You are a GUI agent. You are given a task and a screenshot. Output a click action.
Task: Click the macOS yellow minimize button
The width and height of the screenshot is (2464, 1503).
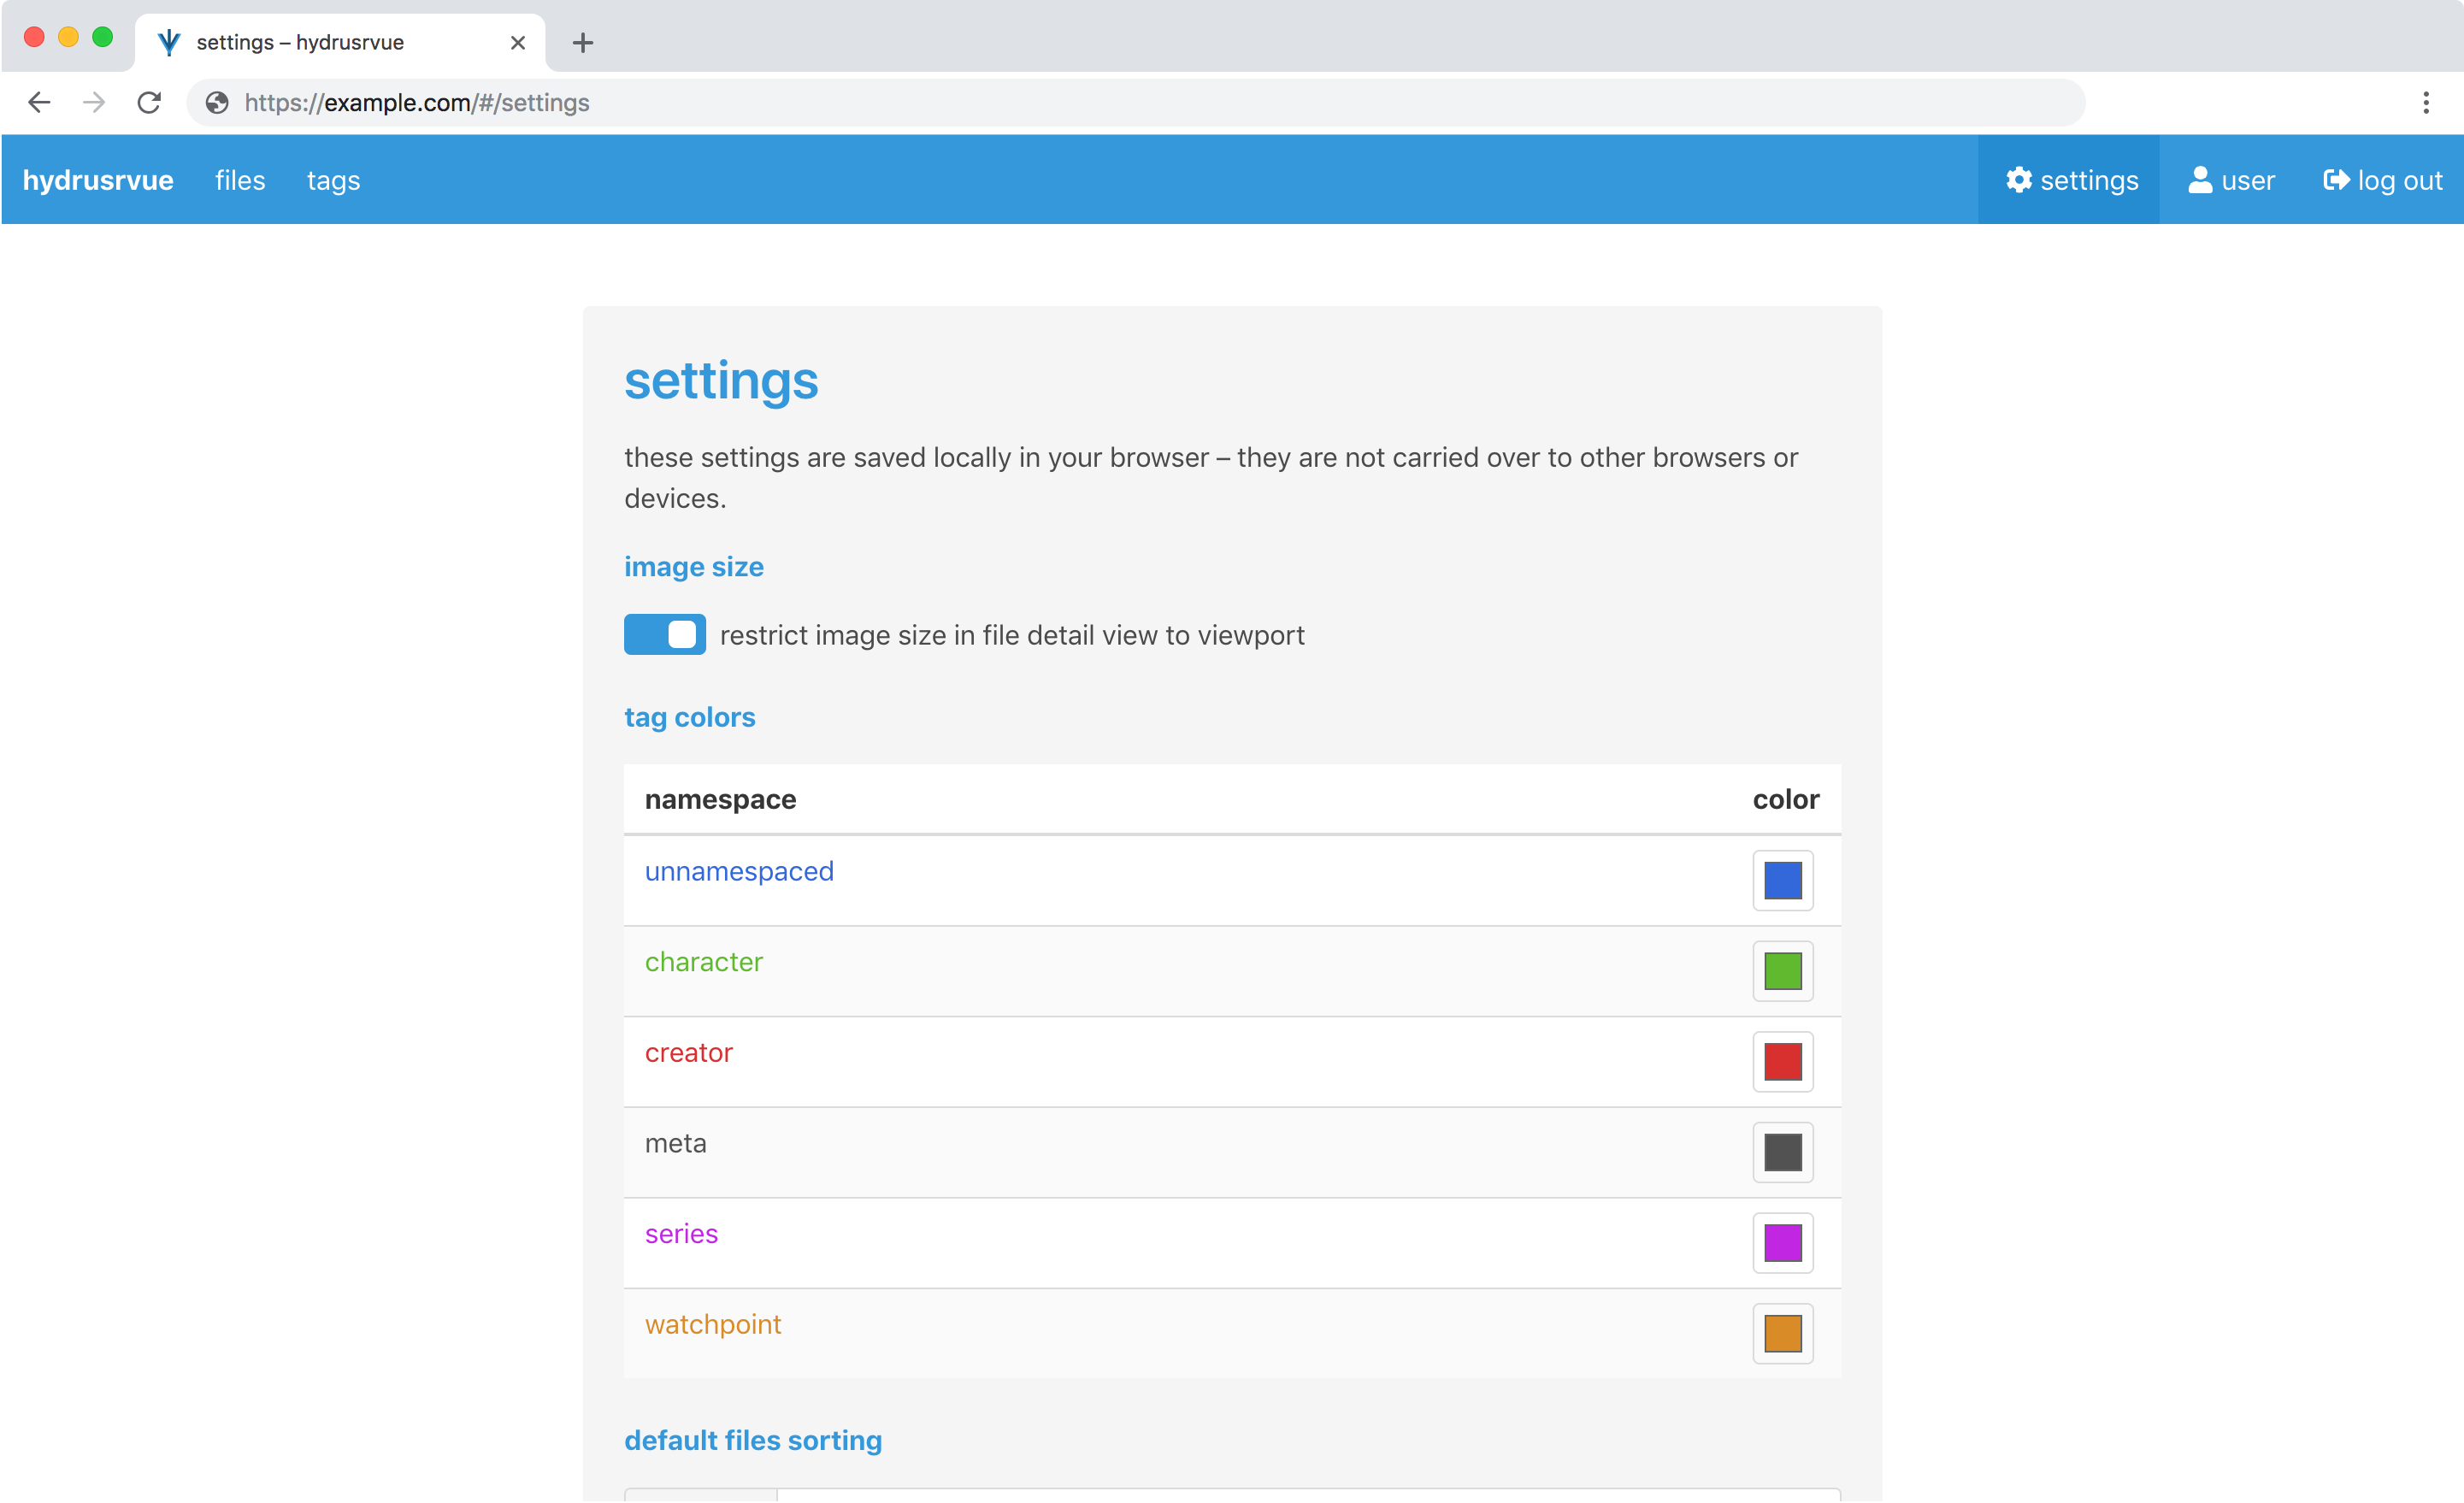click(x=68, y=37)
